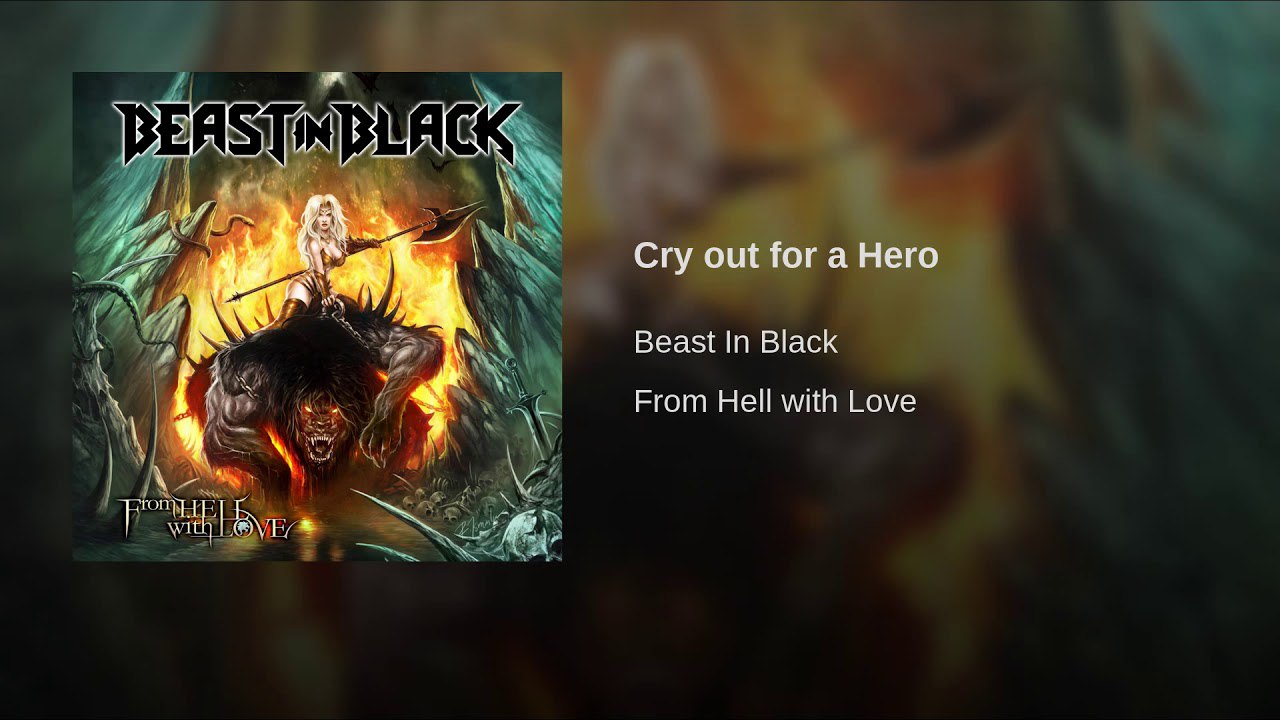Click the Beast In Black logo on cover

tap(316, 133)
